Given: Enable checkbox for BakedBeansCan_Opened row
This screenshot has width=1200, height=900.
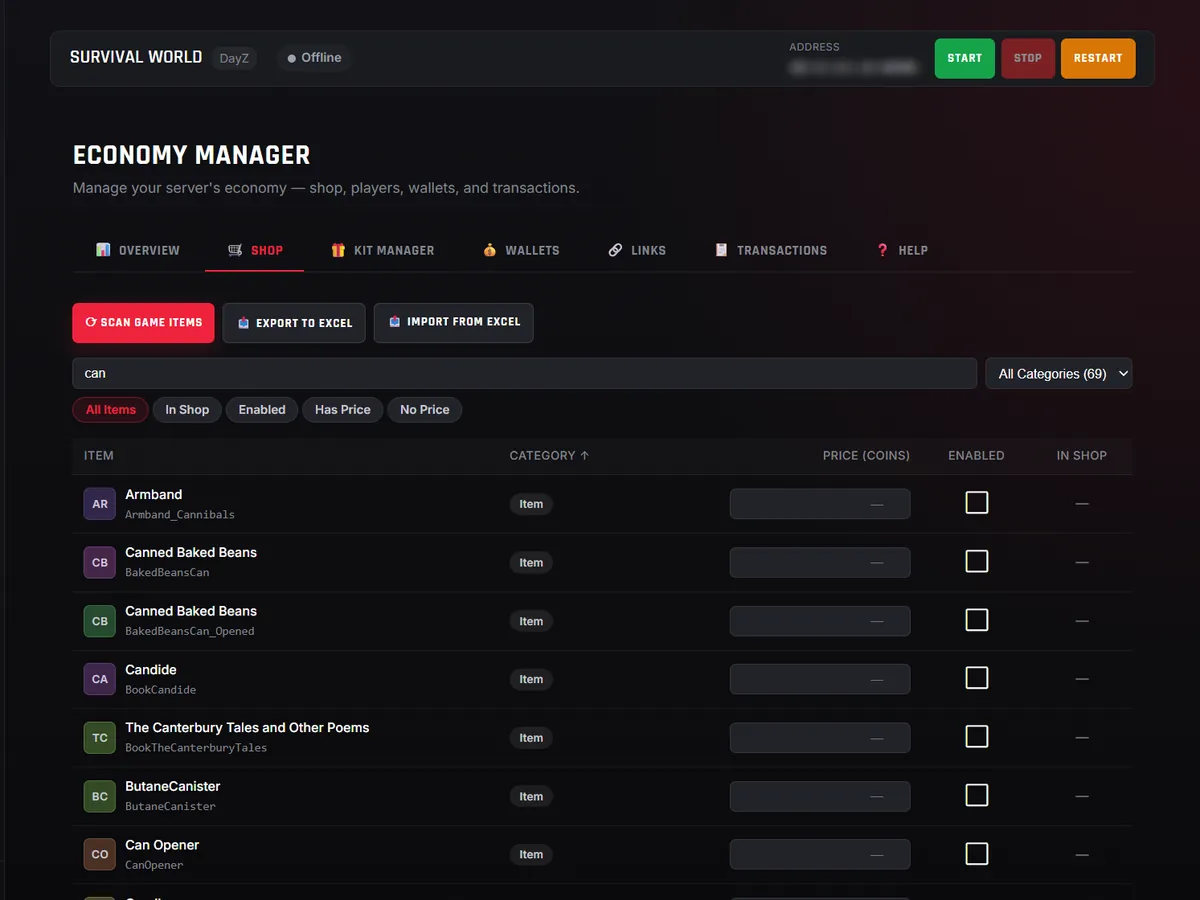Looking at the screenshot, I should (977, 620).
